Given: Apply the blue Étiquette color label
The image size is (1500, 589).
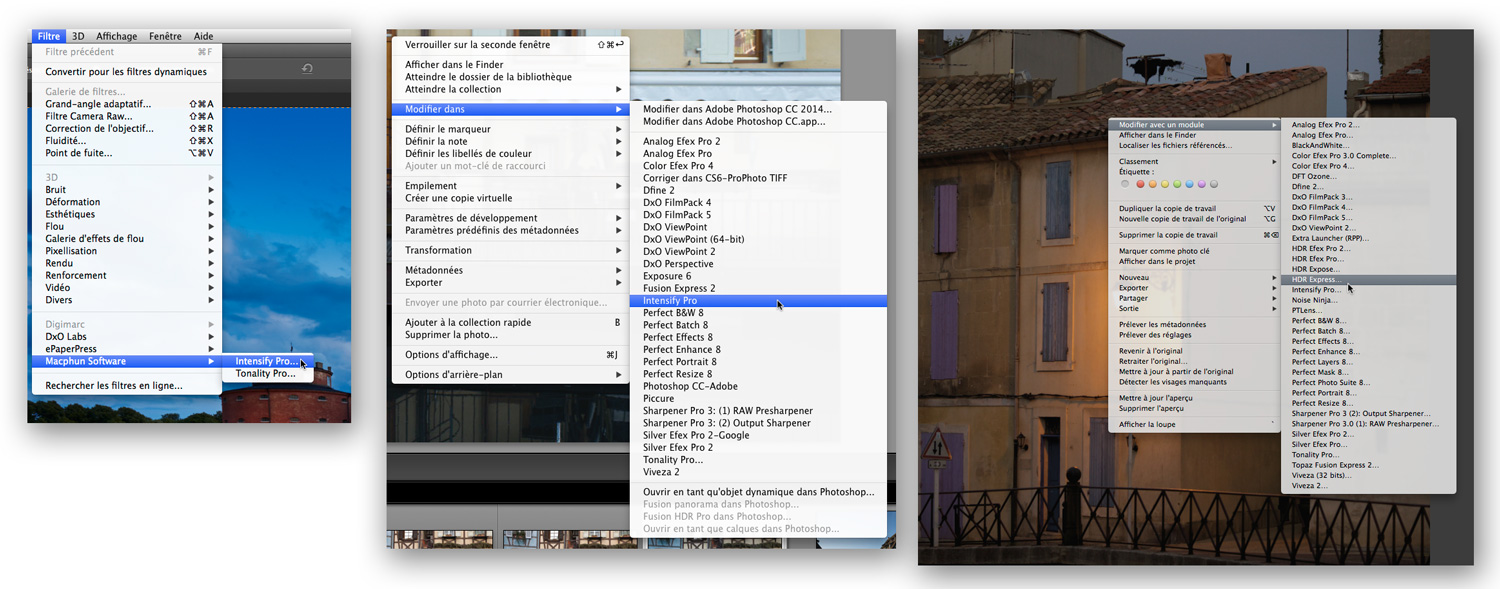Looking at the screenshot, I should click(x=1190, y=184).
